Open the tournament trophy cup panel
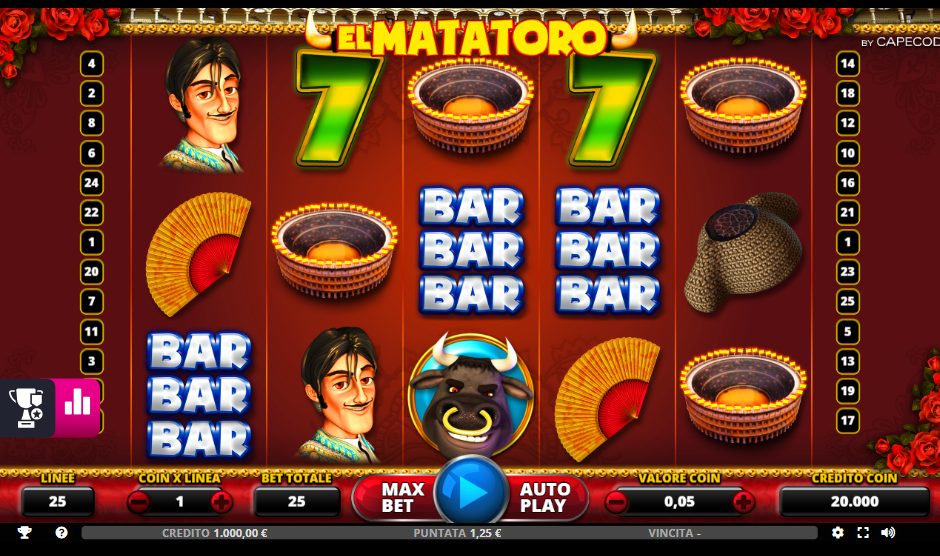 pyautogui.click(x=27, y=407)
